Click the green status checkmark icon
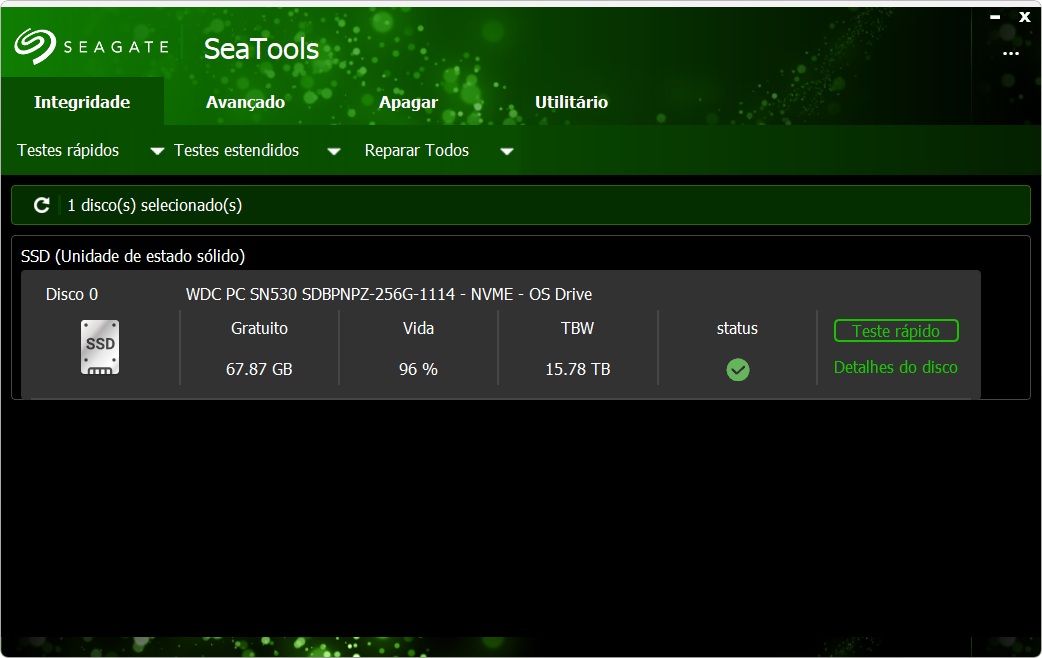The width and height of the screenshot is (1042, 658). point(738,370)
